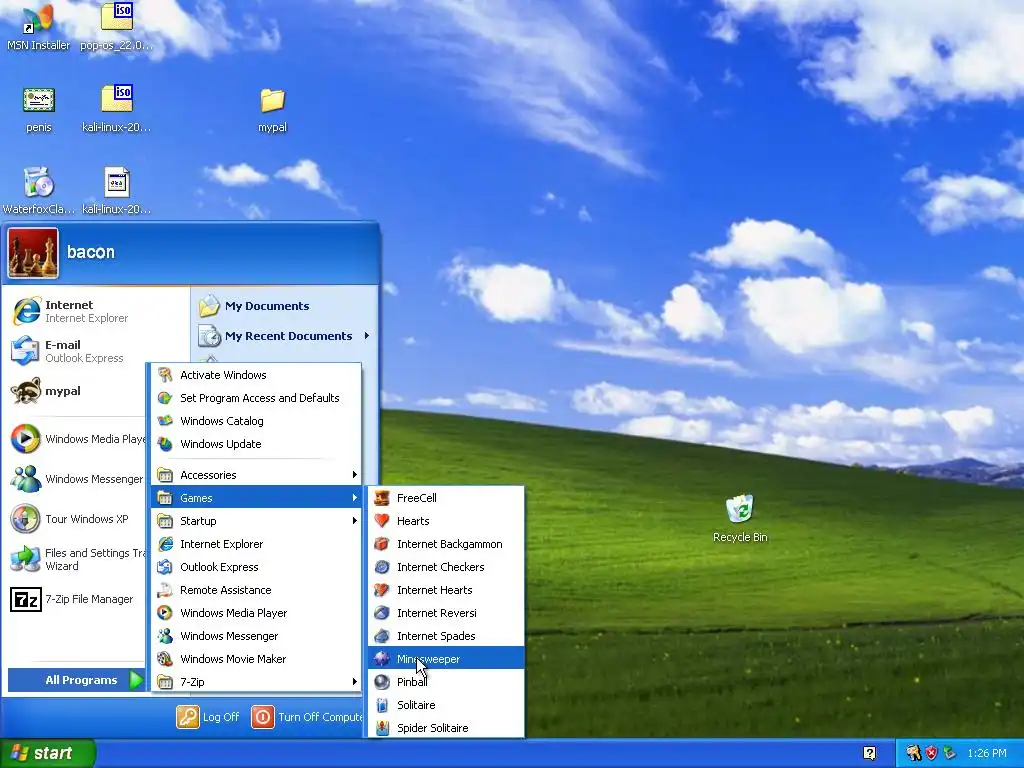Click the help question mark tray icon
The height and width of the screenshot is (768, 1024).
pos(869,753)
